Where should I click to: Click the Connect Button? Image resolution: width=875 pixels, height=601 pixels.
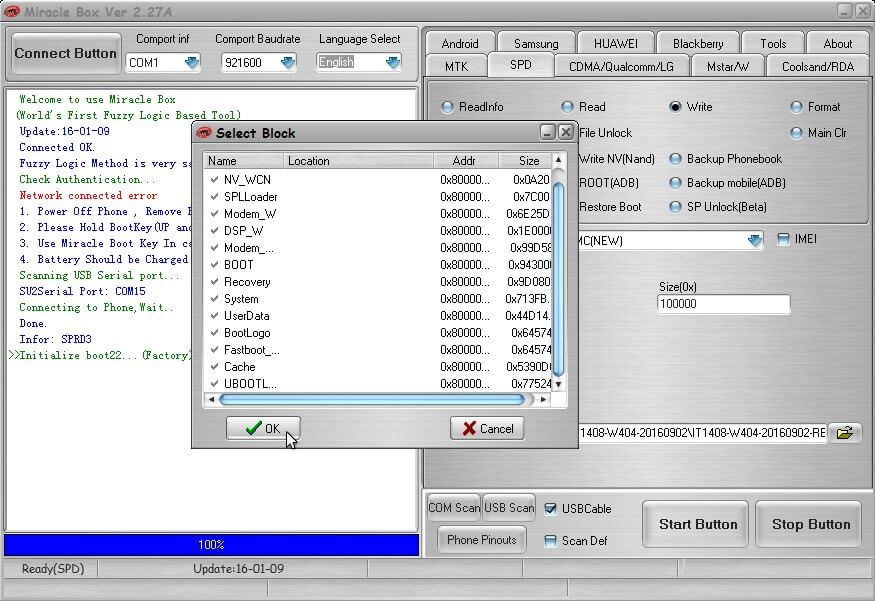click(66, 54)
